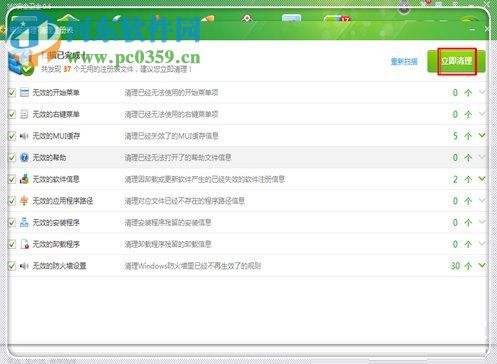This screenshot has width=497, height=364.
Task: Click the 无效的应用程序路径 signpost icon
Action: (x=24, y=201)
